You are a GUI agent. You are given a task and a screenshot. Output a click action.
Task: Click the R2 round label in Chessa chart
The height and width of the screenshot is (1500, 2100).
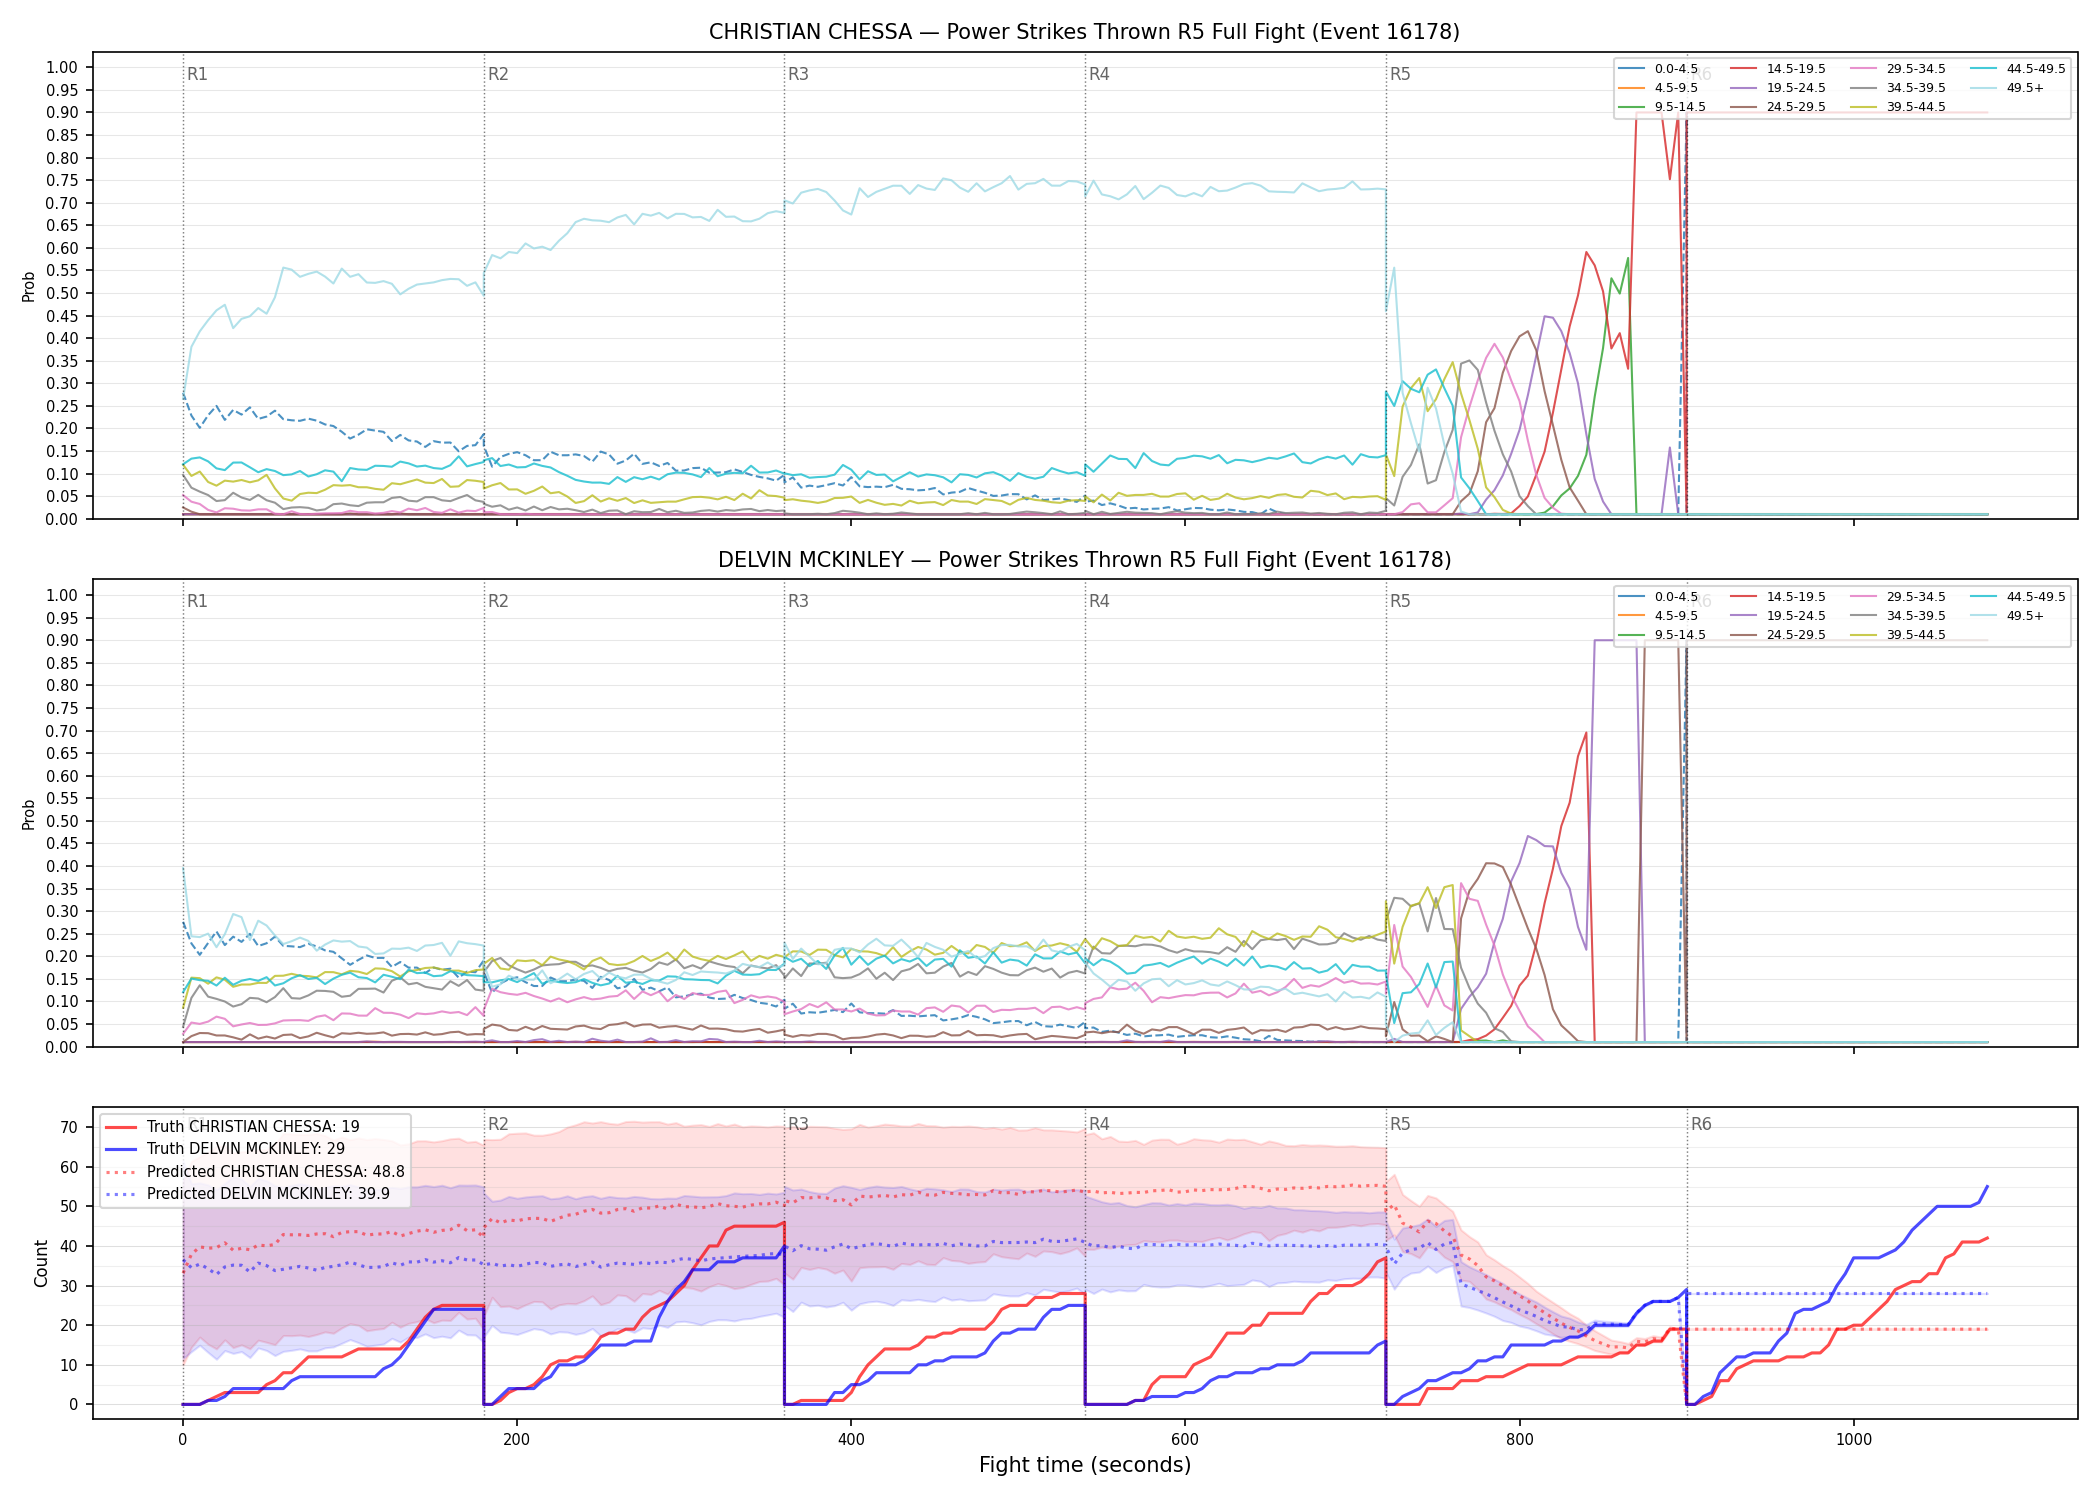click(498, 74)
